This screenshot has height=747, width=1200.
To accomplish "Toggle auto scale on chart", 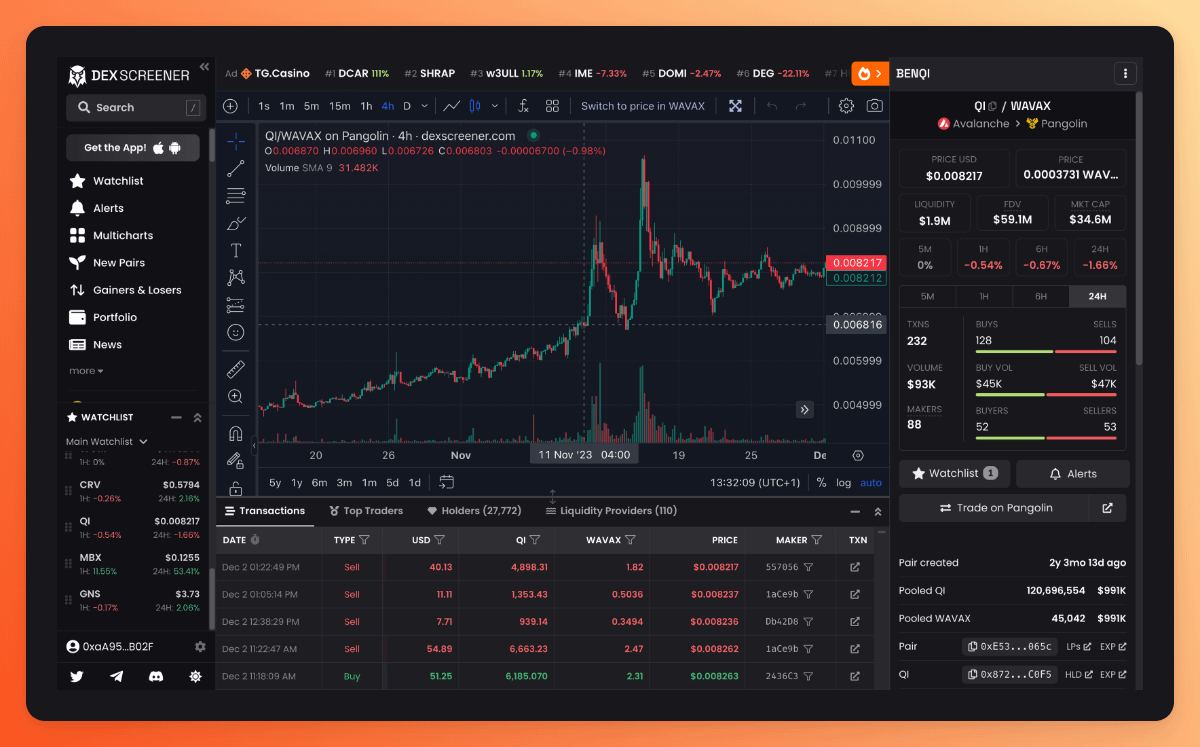I will [871, 483].
